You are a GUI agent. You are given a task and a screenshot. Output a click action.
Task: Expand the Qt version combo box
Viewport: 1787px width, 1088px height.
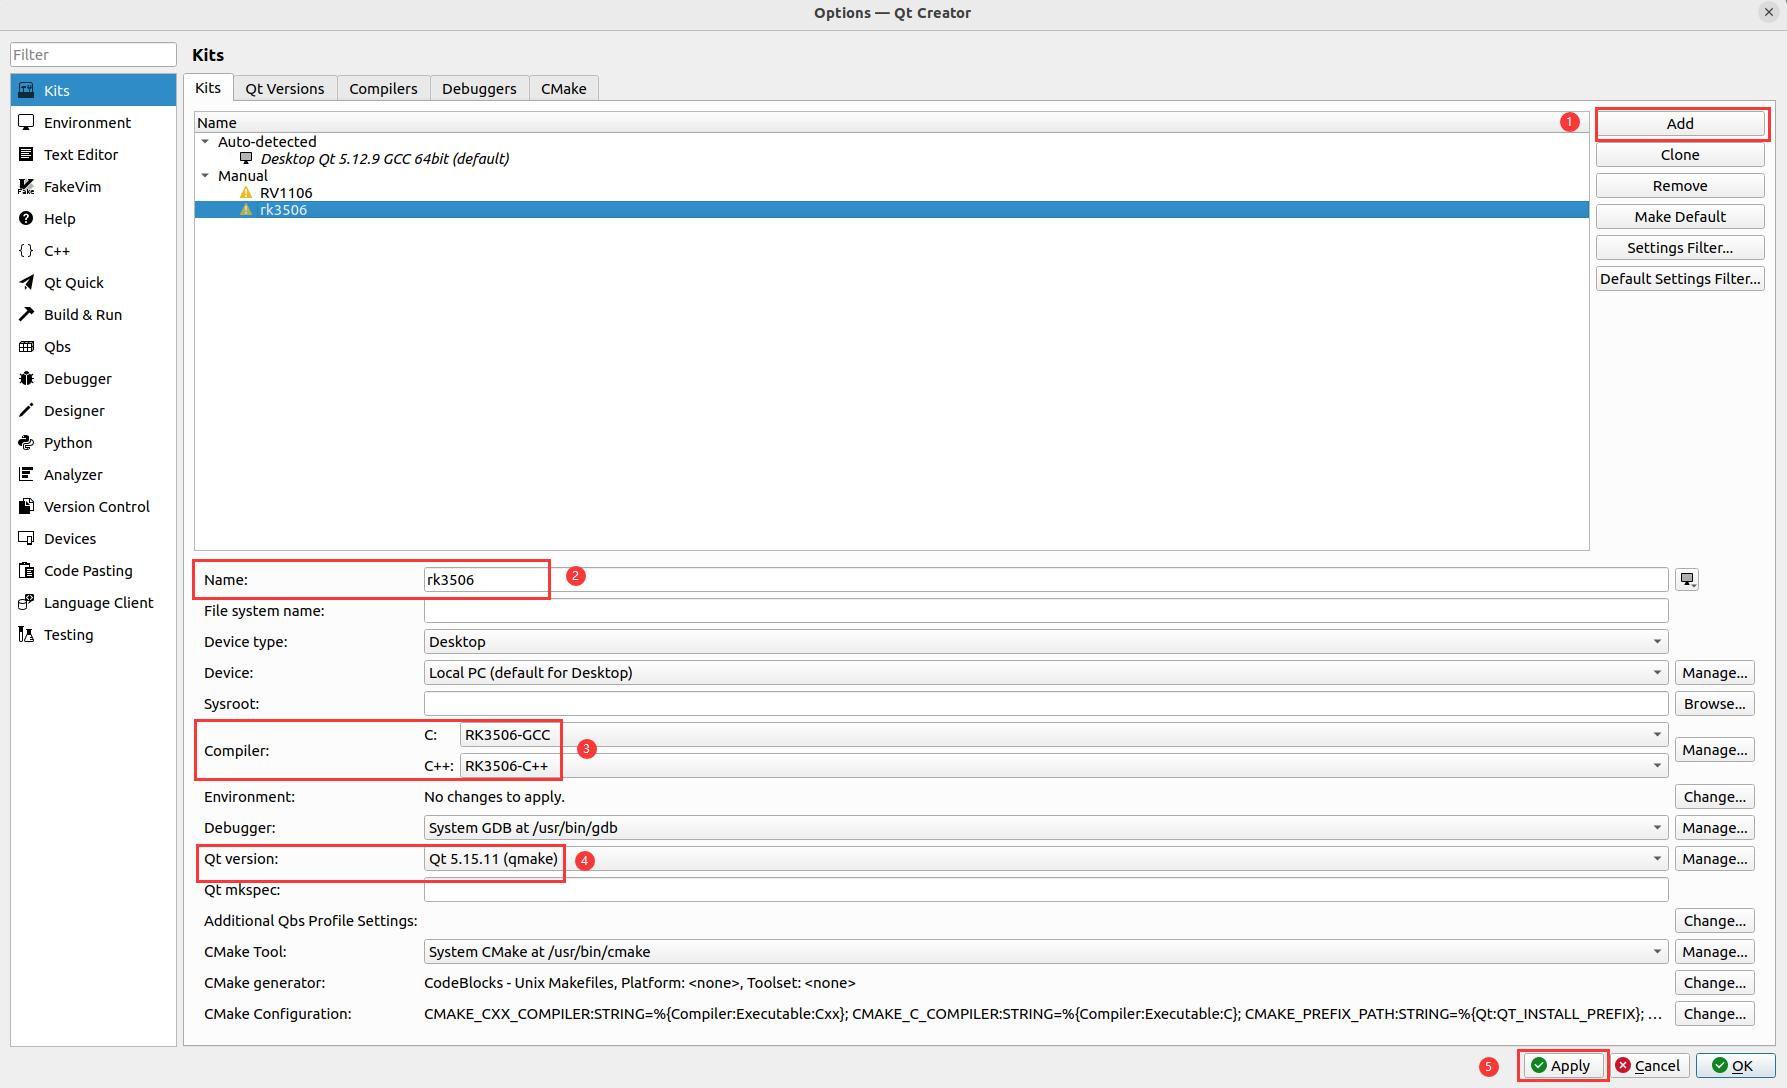1045,859
